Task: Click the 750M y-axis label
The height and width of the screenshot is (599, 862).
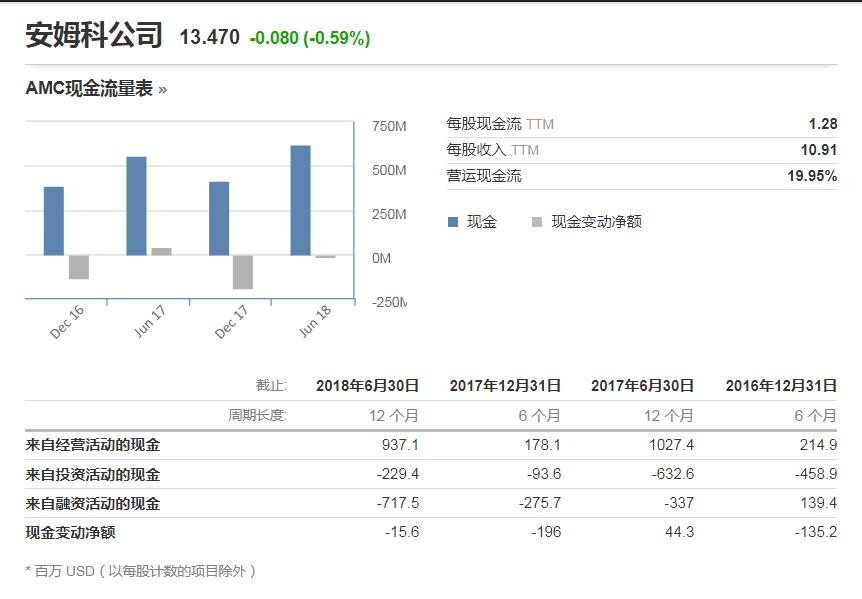Action: click(389, 126)
